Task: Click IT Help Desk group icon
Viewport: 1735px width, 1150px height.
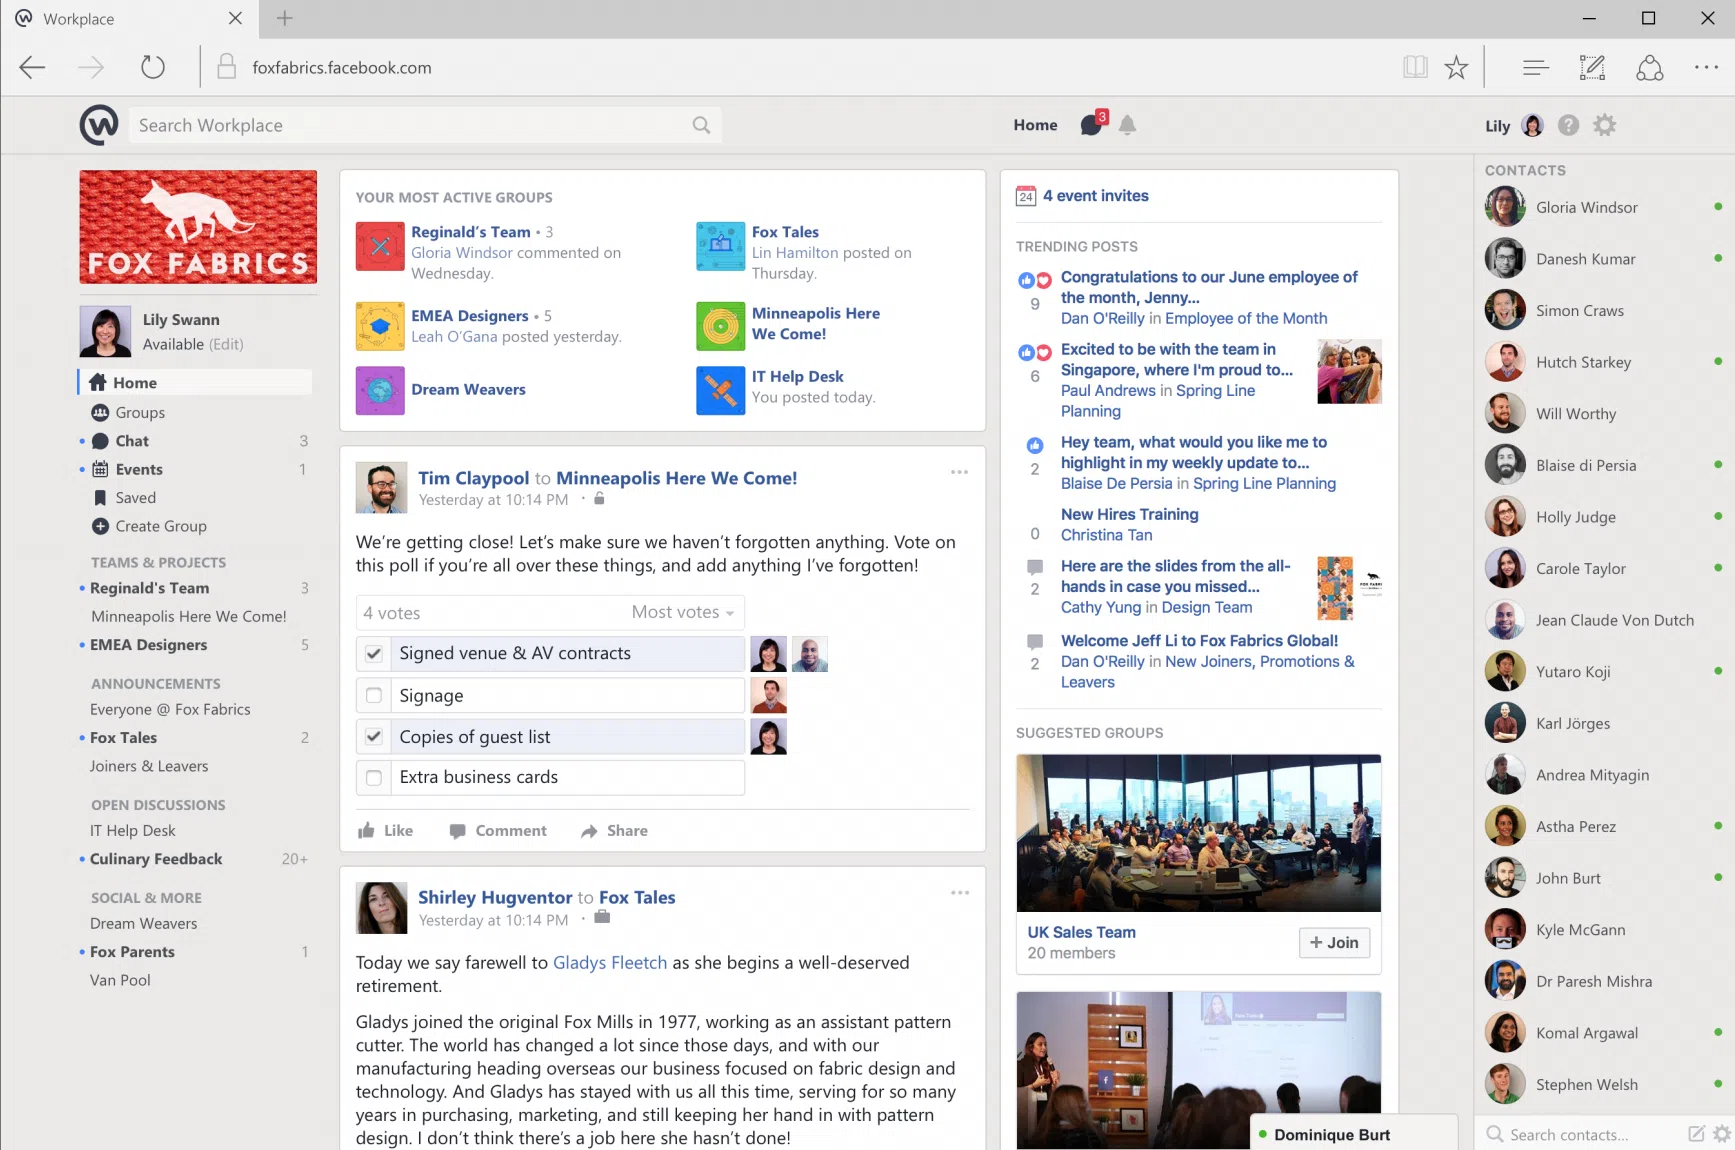Action: pyautogui.click(x=721, y=390)
